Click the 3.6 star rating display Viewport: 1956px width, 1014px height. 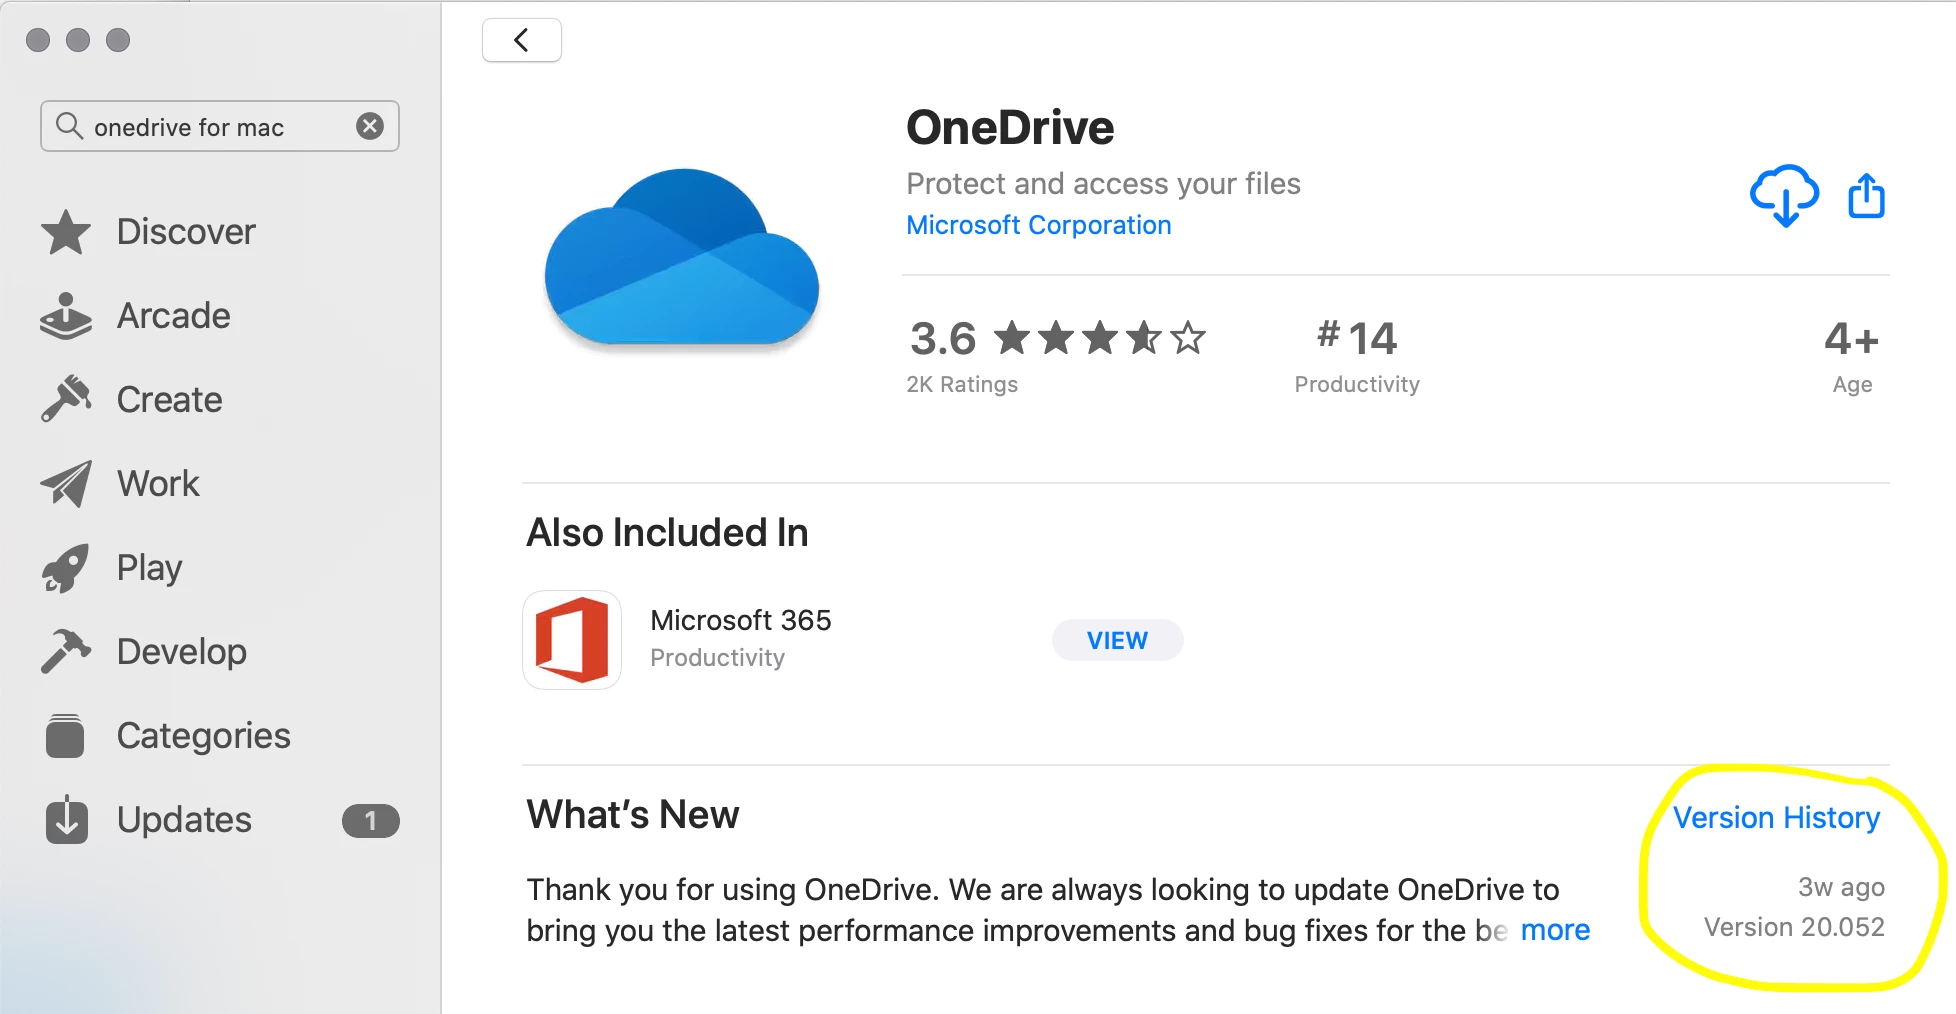pos(1057,339)
